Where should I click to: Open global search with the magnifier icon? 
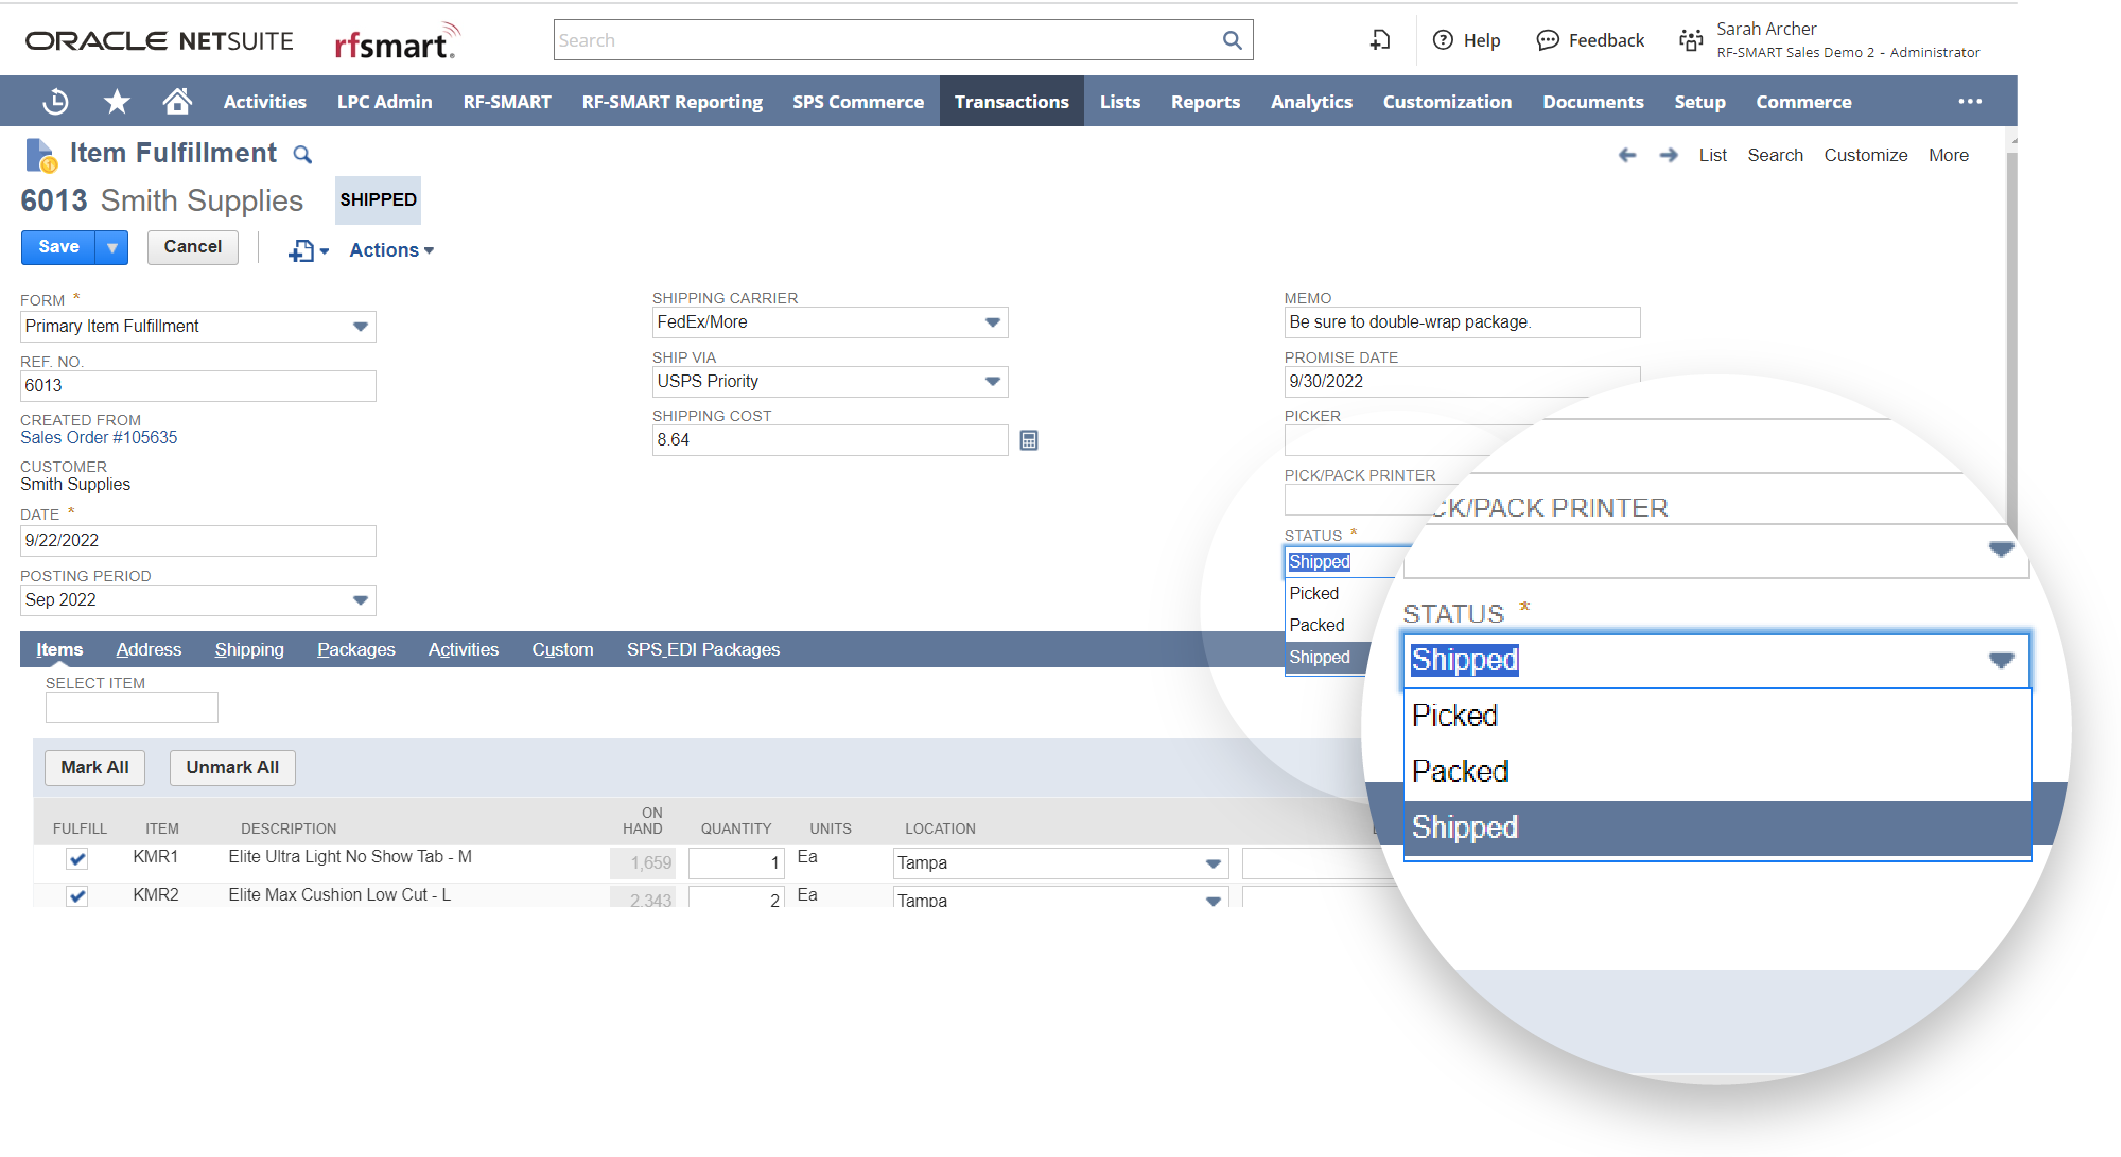[x=1231, y=39]
